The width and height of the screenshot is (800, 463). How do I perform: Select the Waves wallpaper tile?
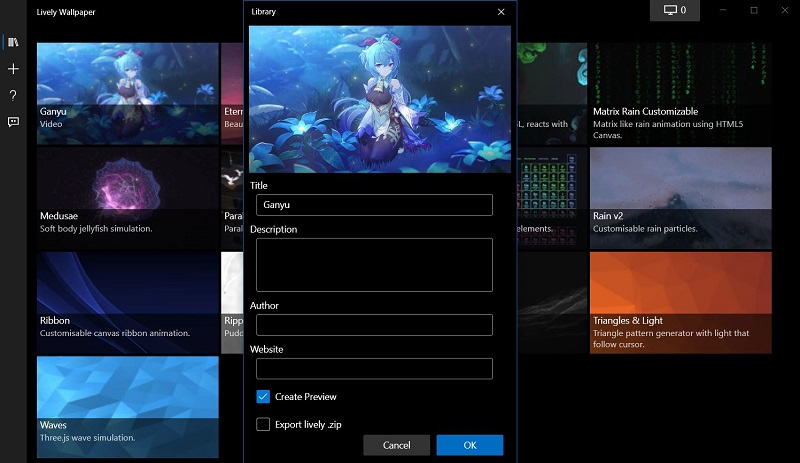tap(128, 407)
